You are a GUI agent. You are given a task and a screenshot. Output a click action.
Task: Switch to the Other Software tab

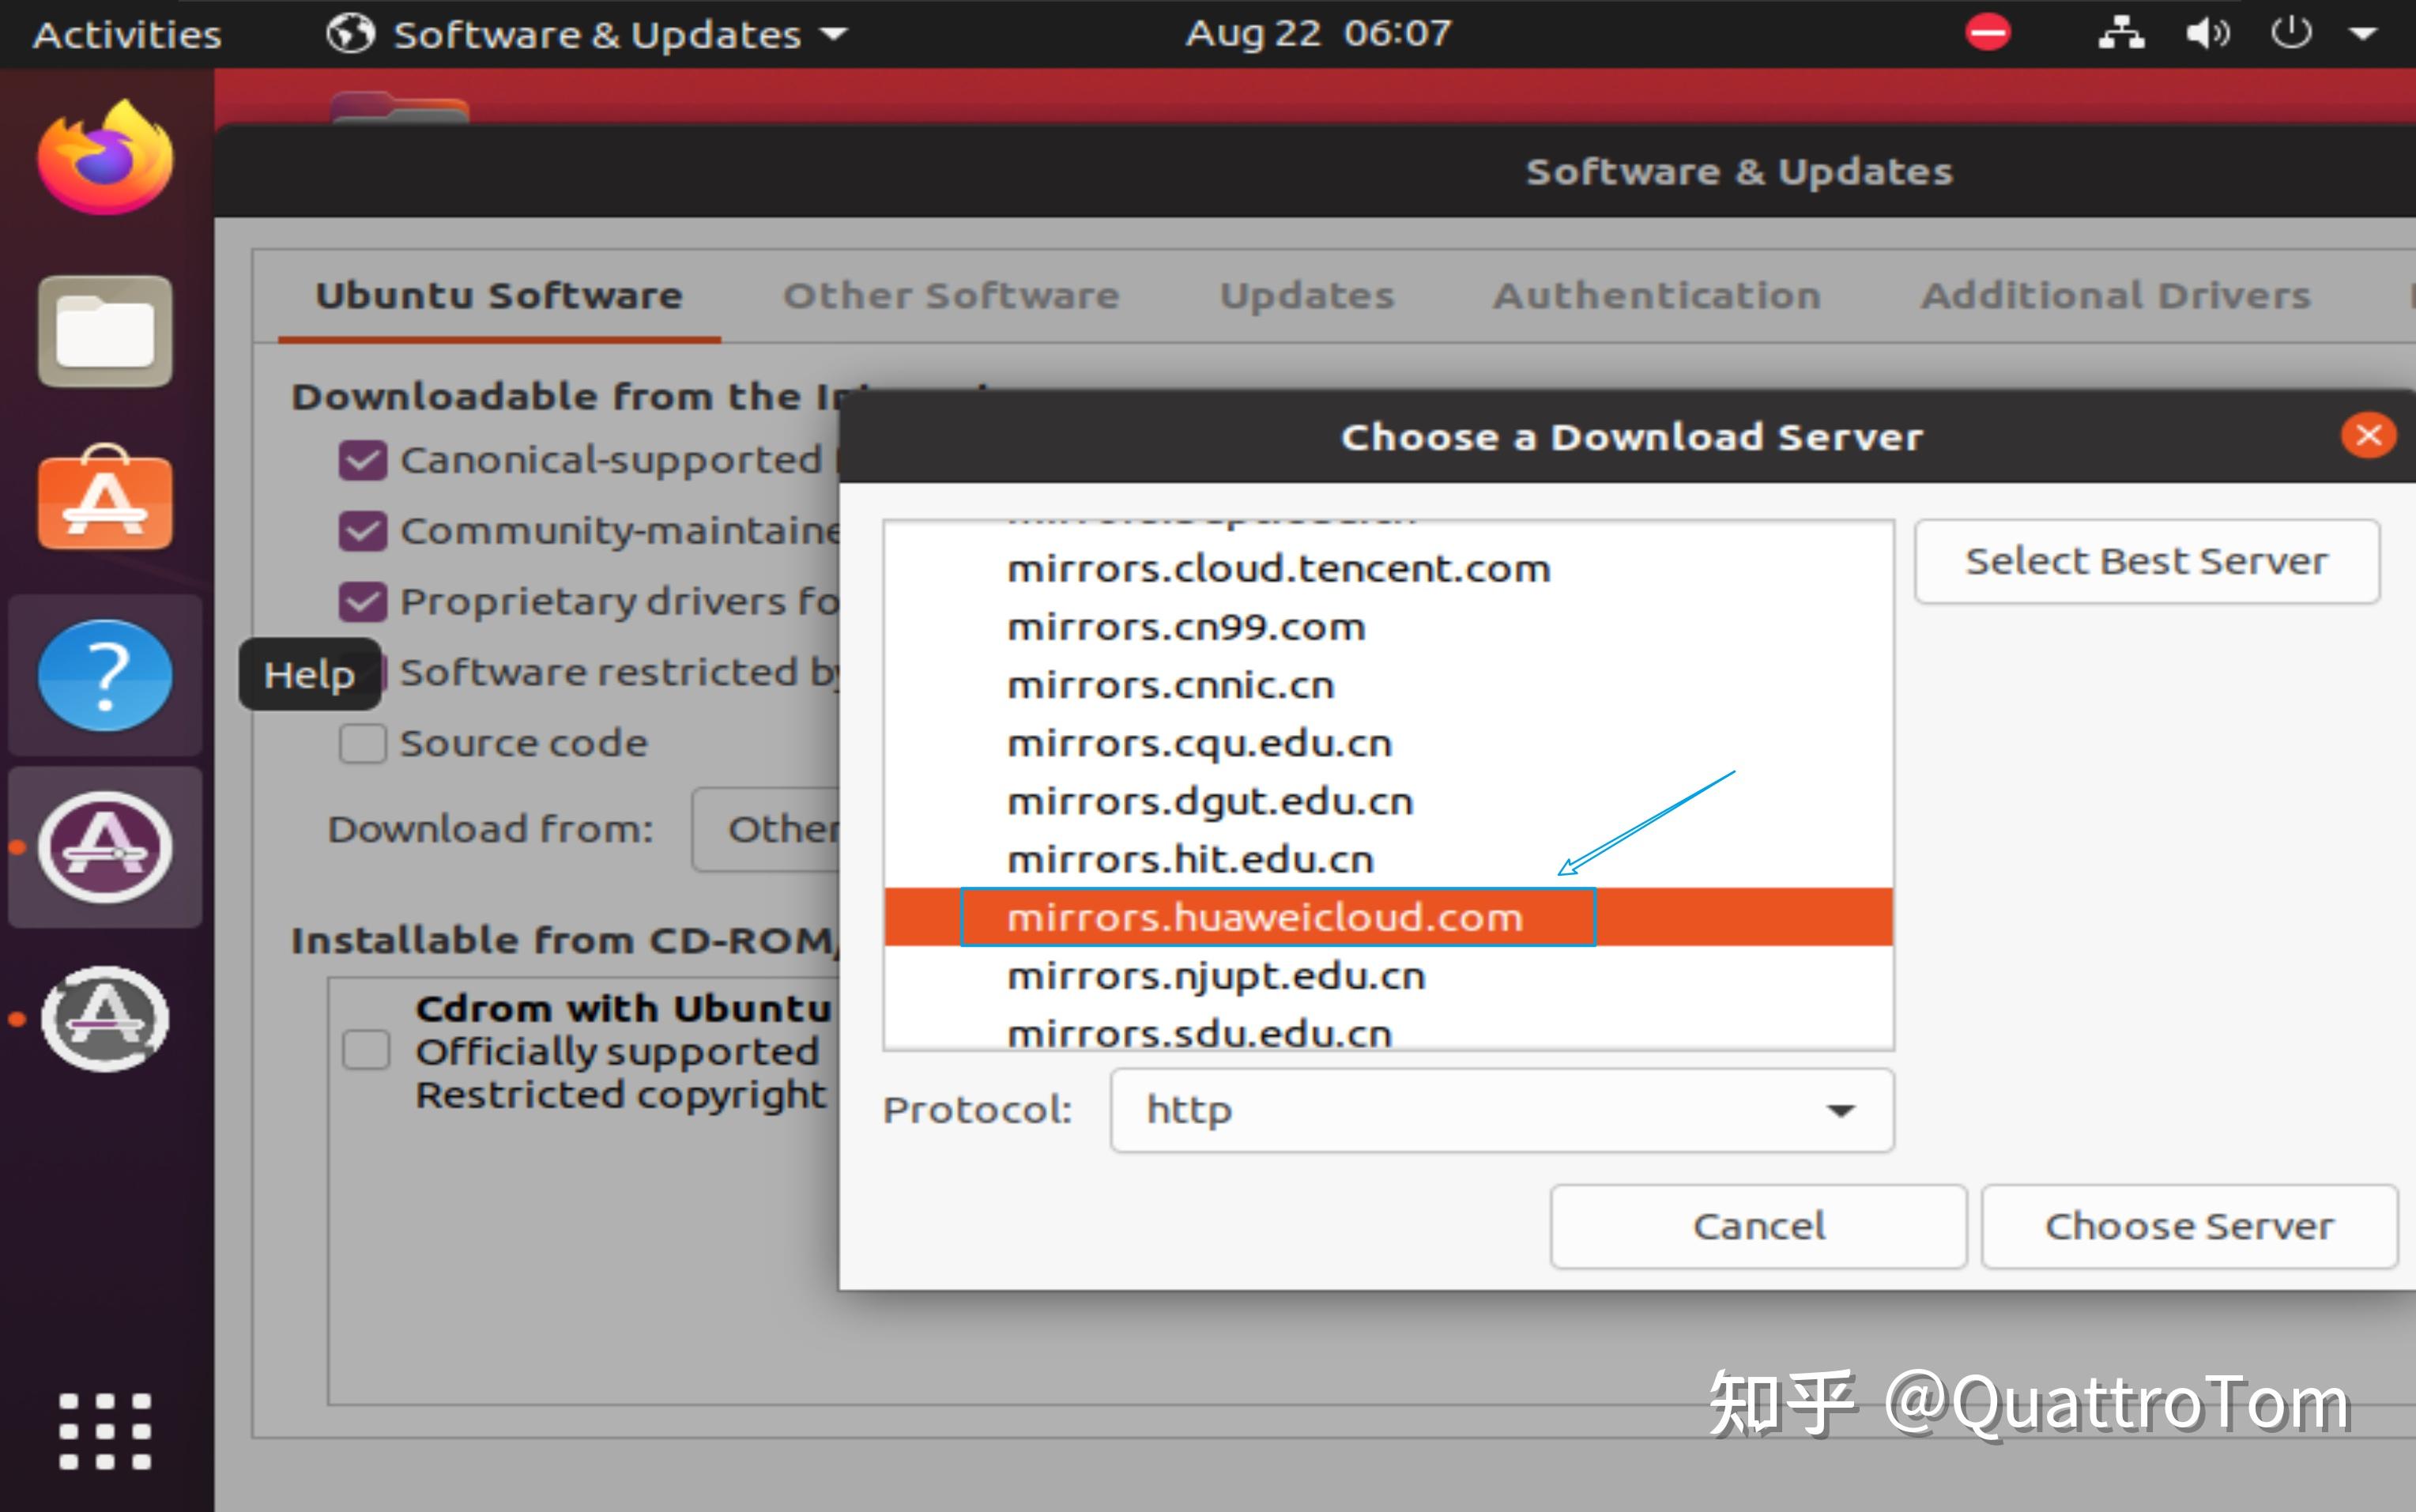(951, 296)
